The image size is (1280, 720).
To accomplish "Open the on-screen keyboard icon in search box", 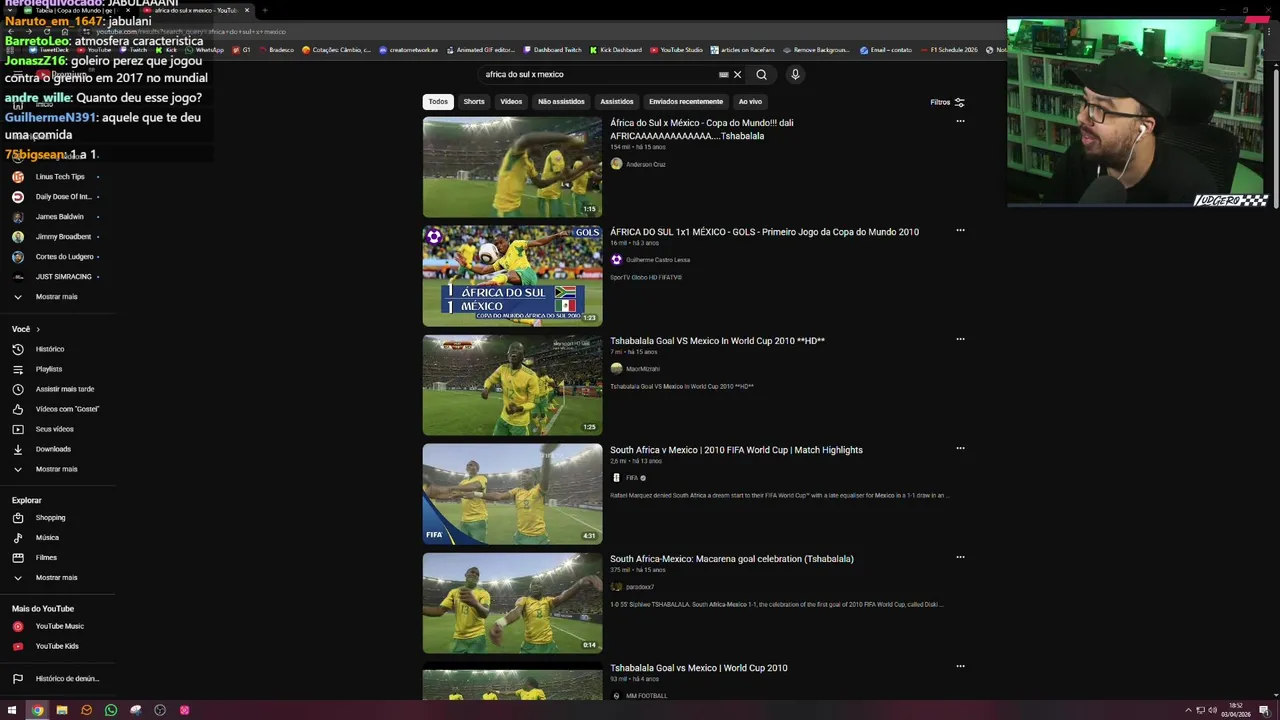I will coord(724,74).
